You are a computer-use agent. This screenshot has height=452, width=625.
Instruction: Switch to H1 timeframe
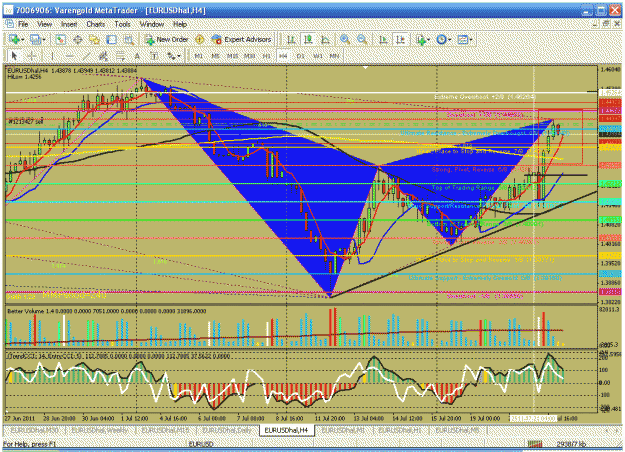pos(266,56)
